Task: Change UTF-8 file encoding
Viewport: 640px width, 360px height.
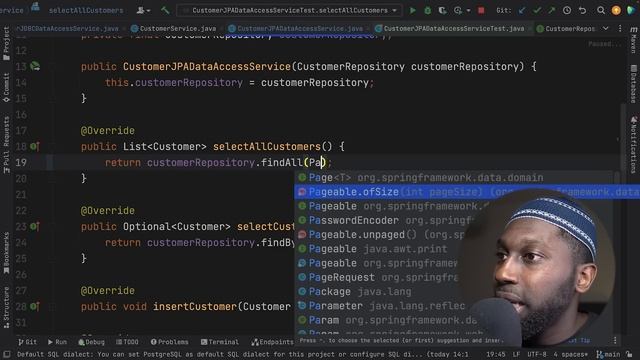Action: (x=537, y=354)
